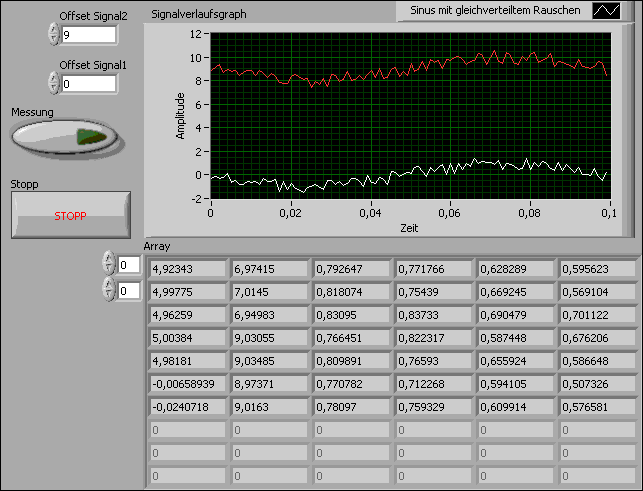Screen dimensions: 643x491
Task: Select array cell containing 4,92343
Action: coord(188,268)
